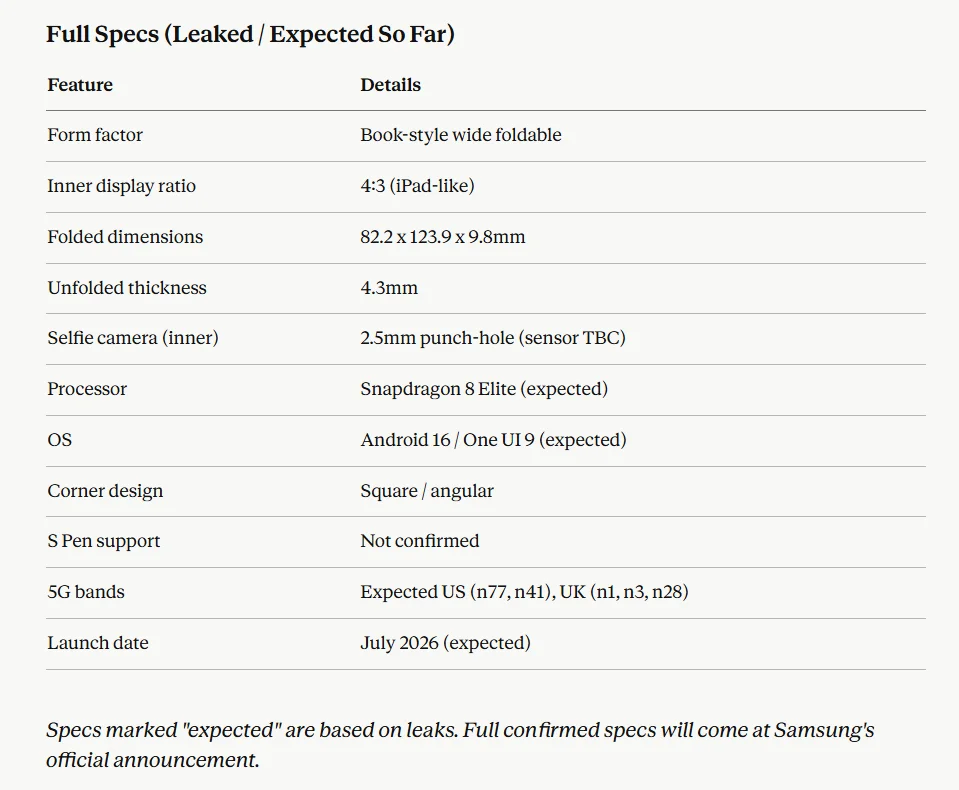Click the "Full Specs (Leaked / Expected So Far)" heading
The width and height of the screenshot is (959, 790).
tap(250, 34)
